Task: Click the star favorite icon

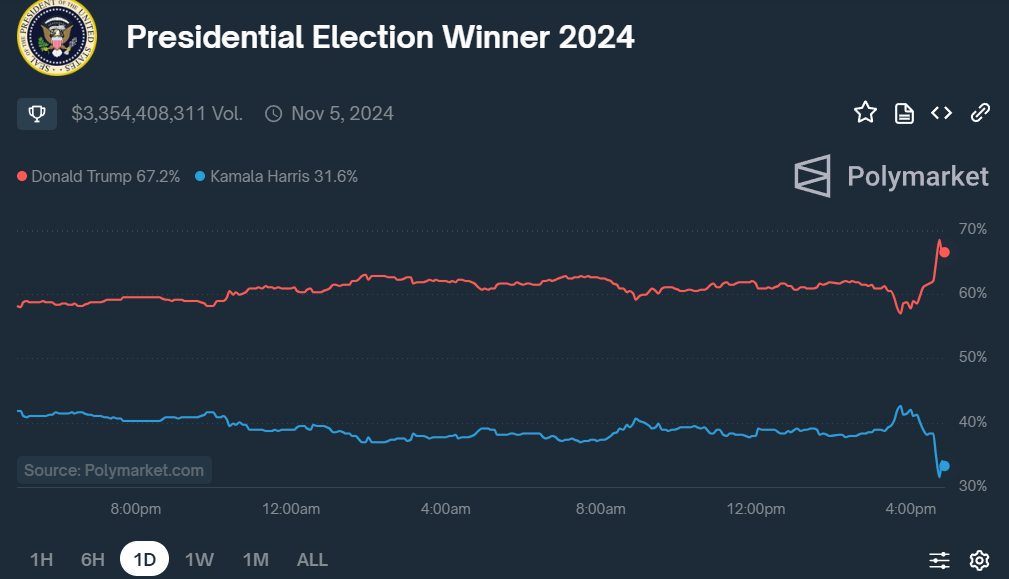Action: [865, 113]
